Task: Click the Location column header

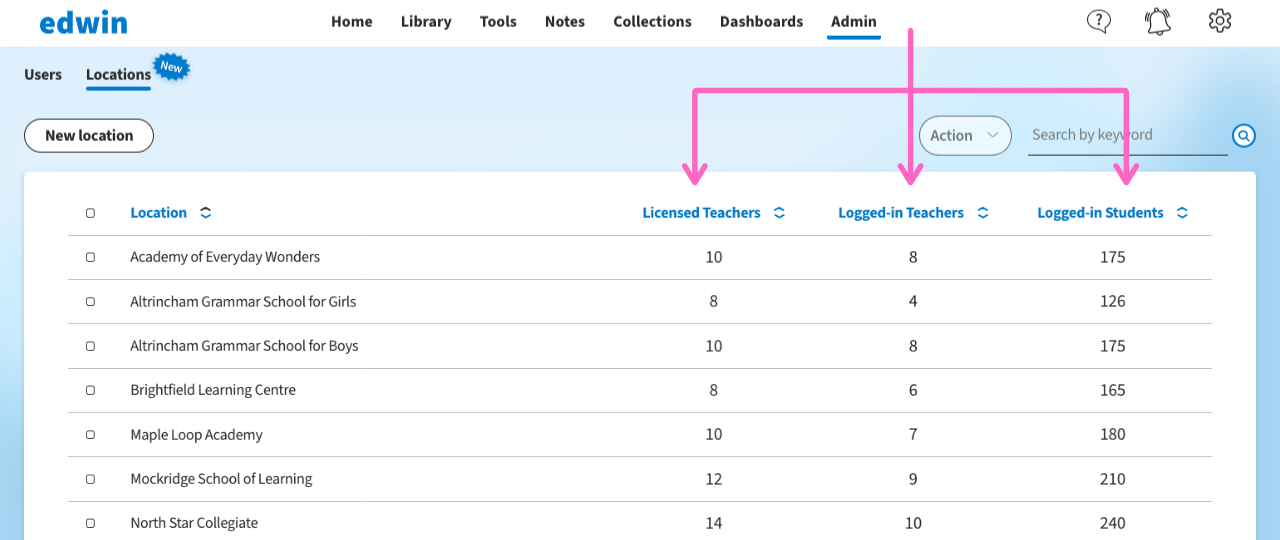Action: coord(158,213)
